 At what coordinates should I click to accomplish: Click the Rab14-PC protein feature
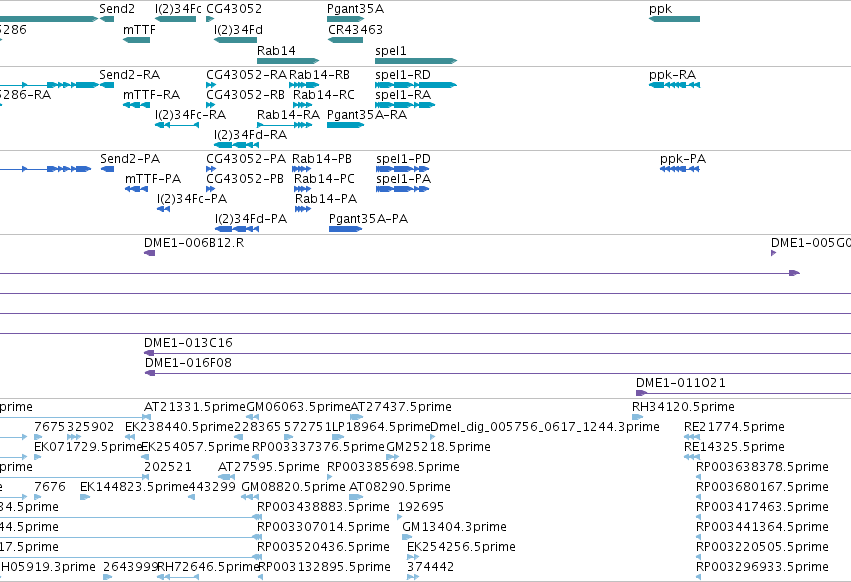302,189
